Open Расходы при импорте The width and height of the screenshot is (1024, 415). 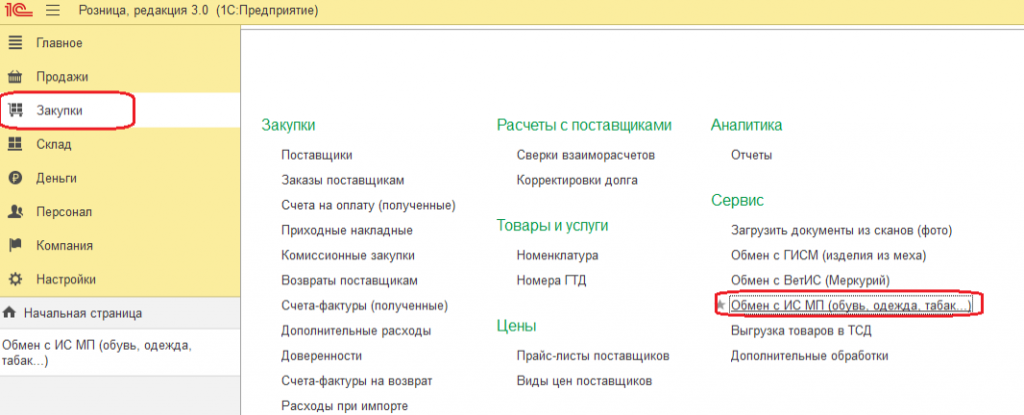[x=344, y=406]
